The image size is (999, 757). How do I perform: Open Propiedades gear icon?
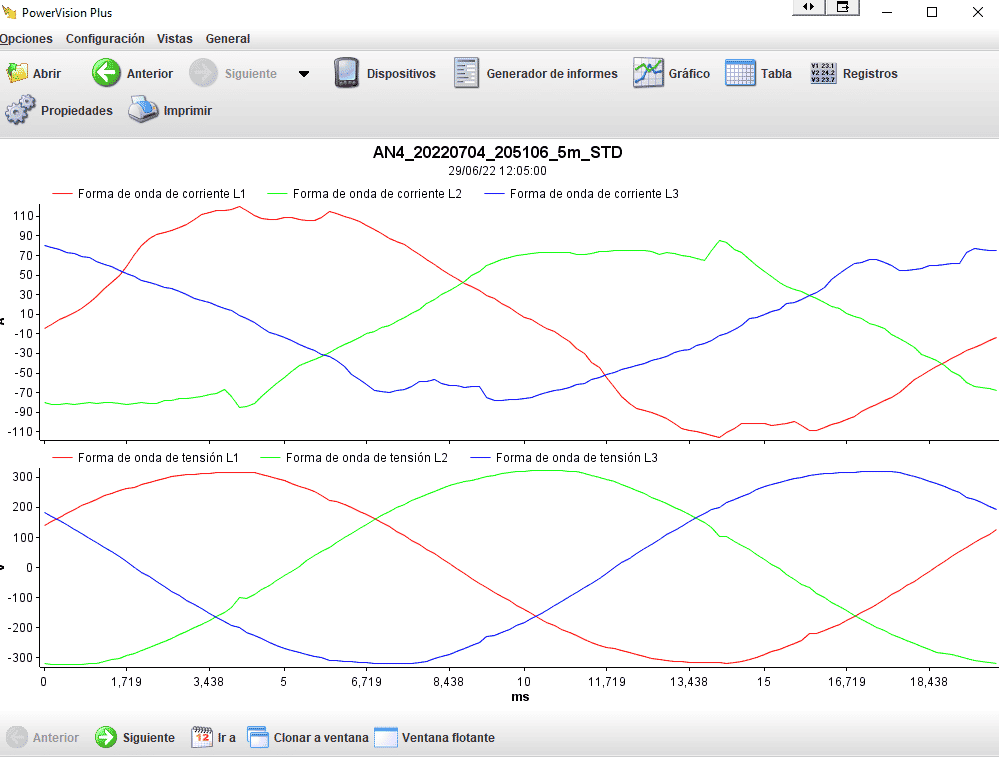20,110
